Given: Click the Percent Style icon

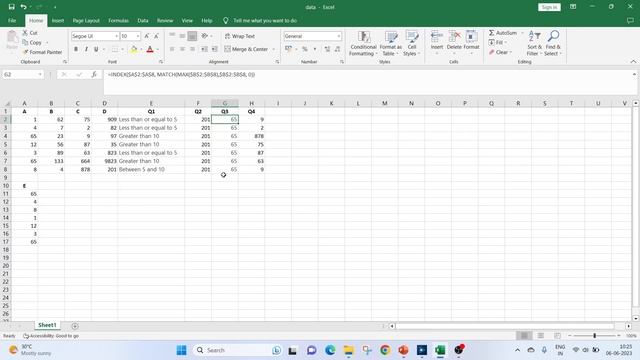Looking at the screenshot, I should tap(304, 49).
